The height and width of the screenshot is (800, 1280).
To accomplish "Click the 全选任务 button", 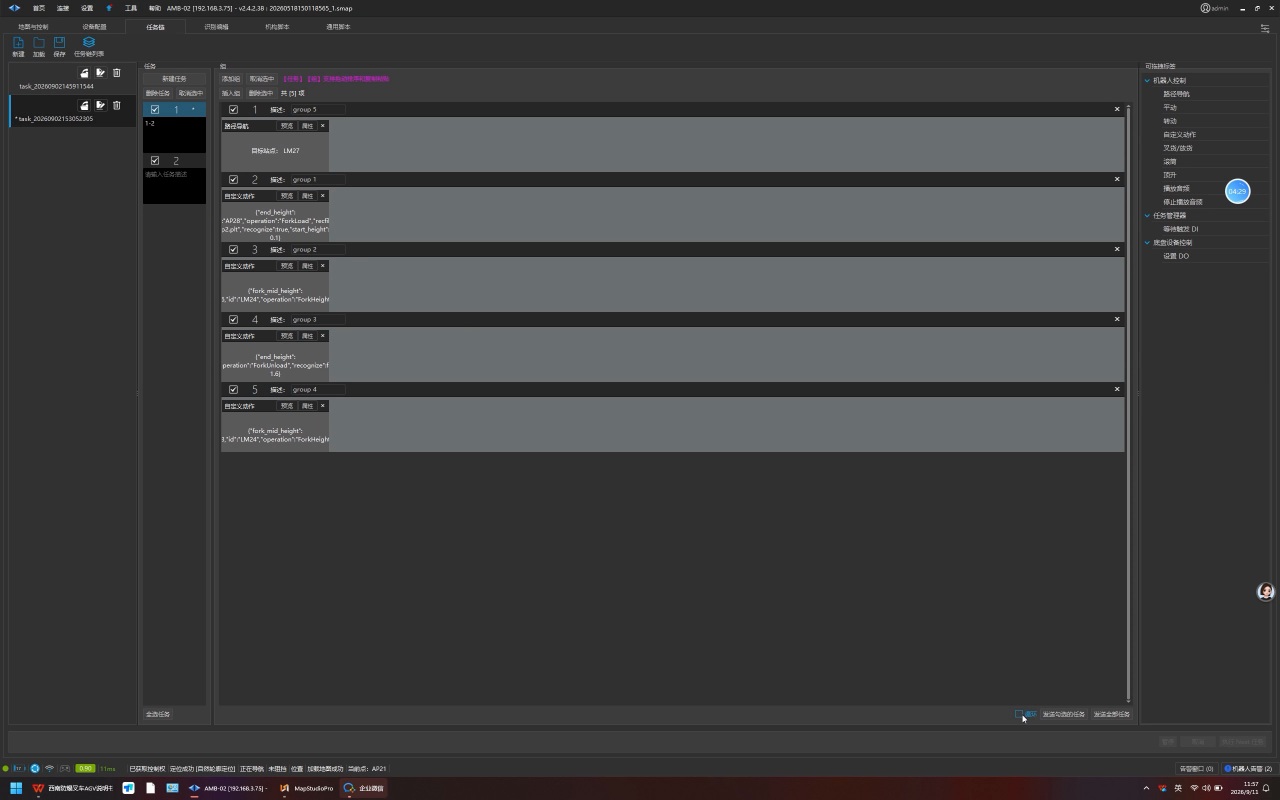I will pyautogui.click(x=158, y=714).
